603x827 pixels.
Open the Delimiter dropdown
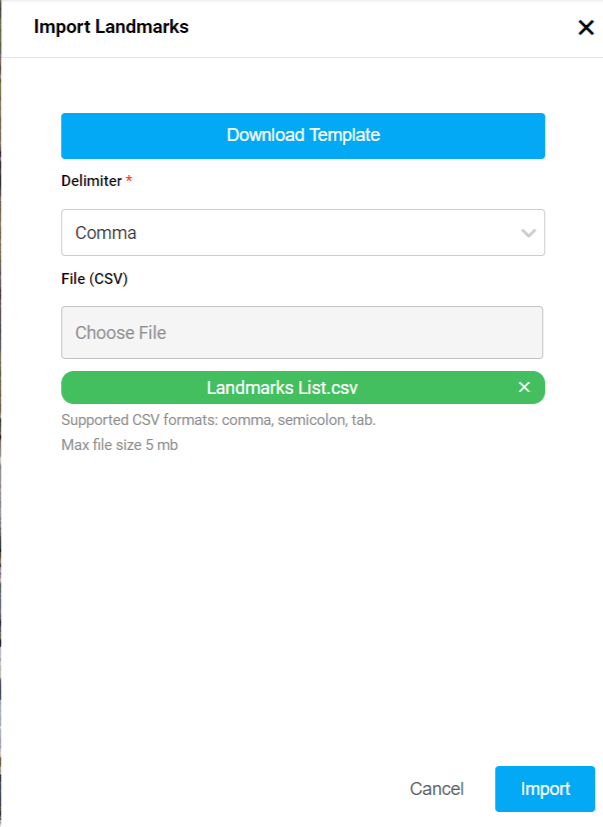coord(303,233)
